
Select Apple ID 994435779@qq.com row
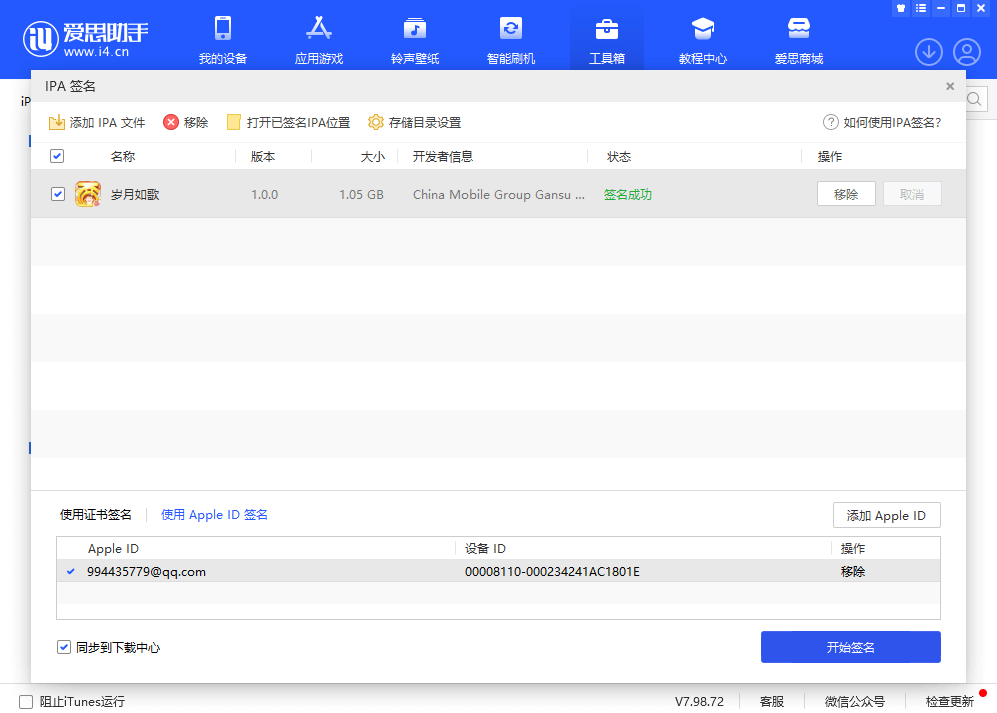point(498,571)
